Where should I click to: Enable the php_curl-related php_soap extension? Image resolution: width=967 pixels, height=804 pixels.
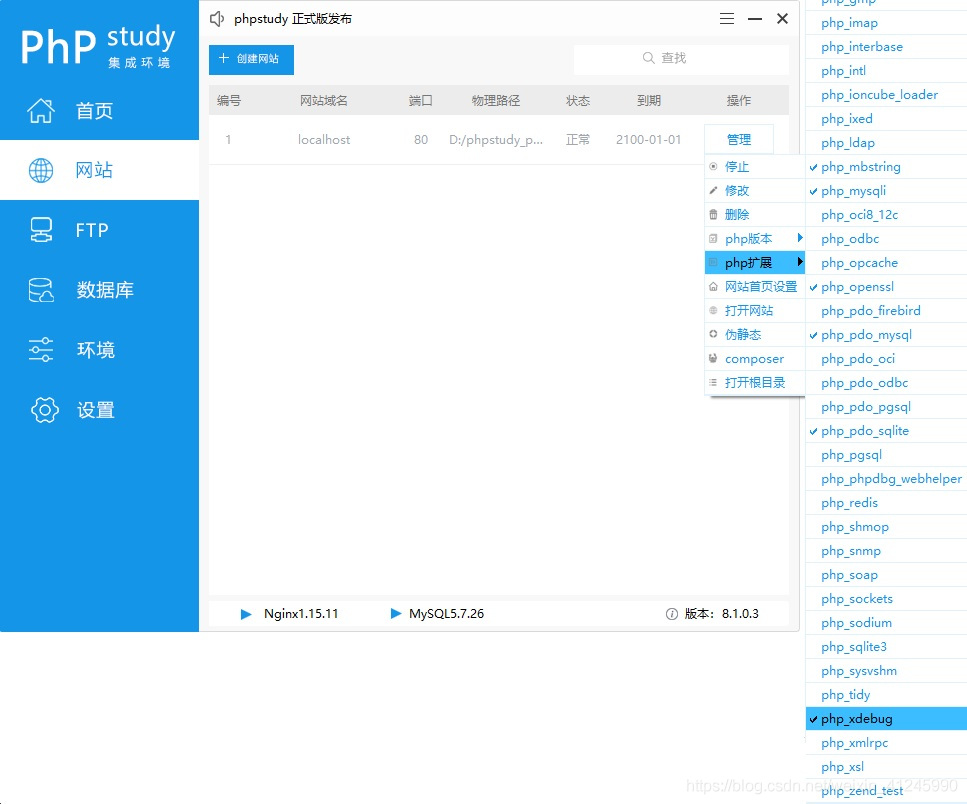click(849, 574)
